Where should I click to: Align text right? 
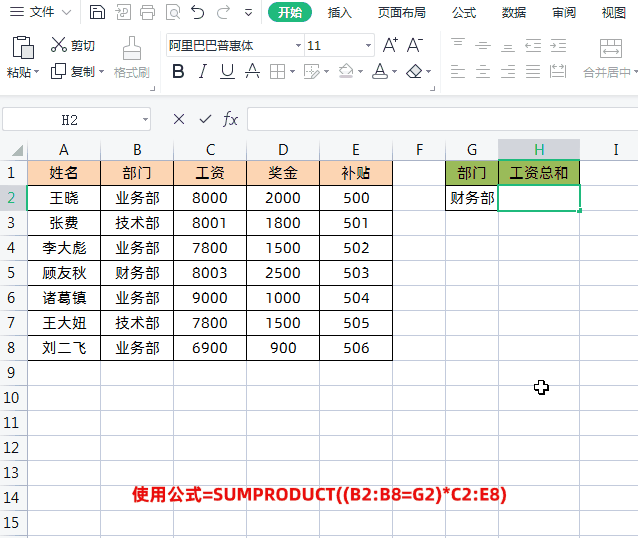point(508,72)
